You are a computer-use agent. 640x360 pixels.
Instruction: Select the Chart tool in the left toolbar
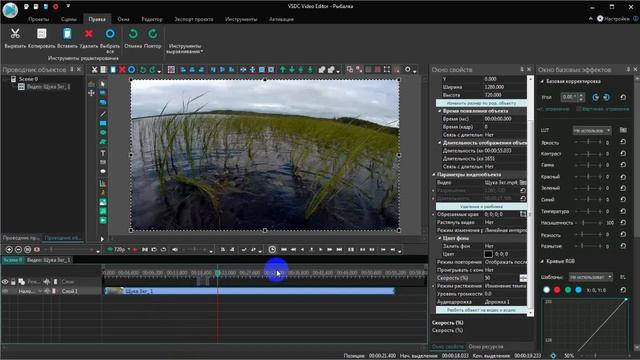click(x=103, y=184)
